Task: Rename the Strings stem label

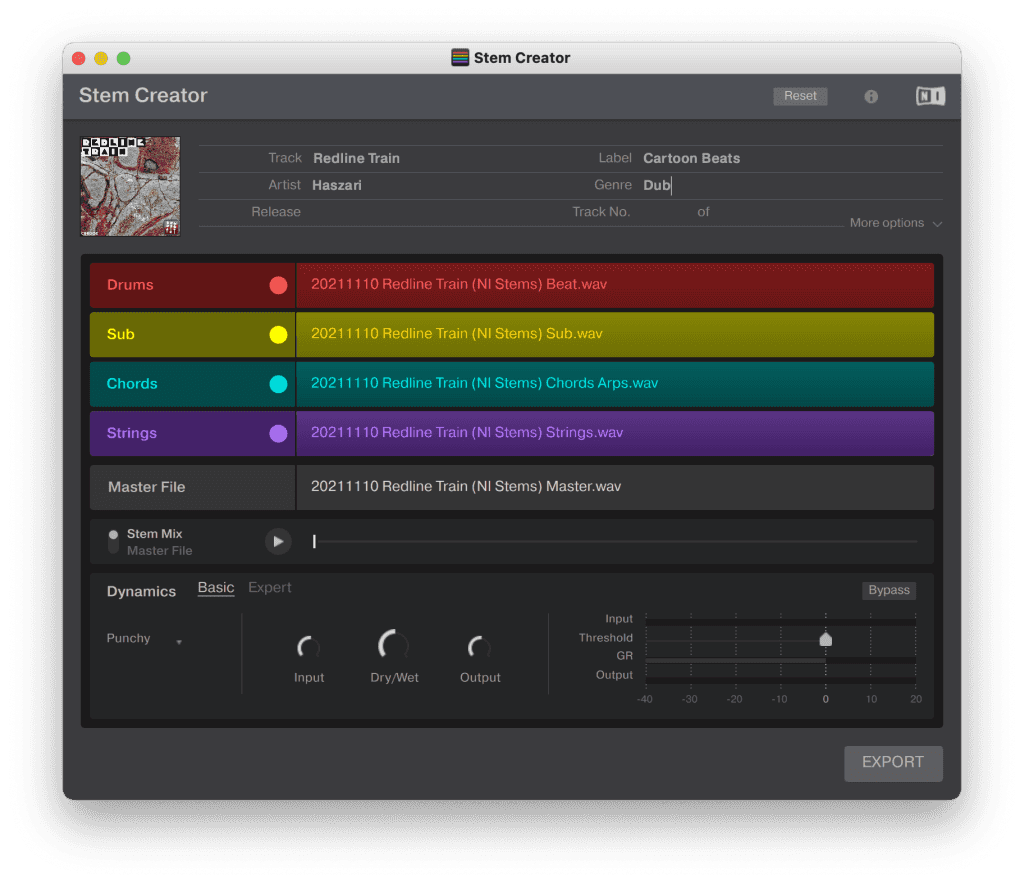Action: 131,433
